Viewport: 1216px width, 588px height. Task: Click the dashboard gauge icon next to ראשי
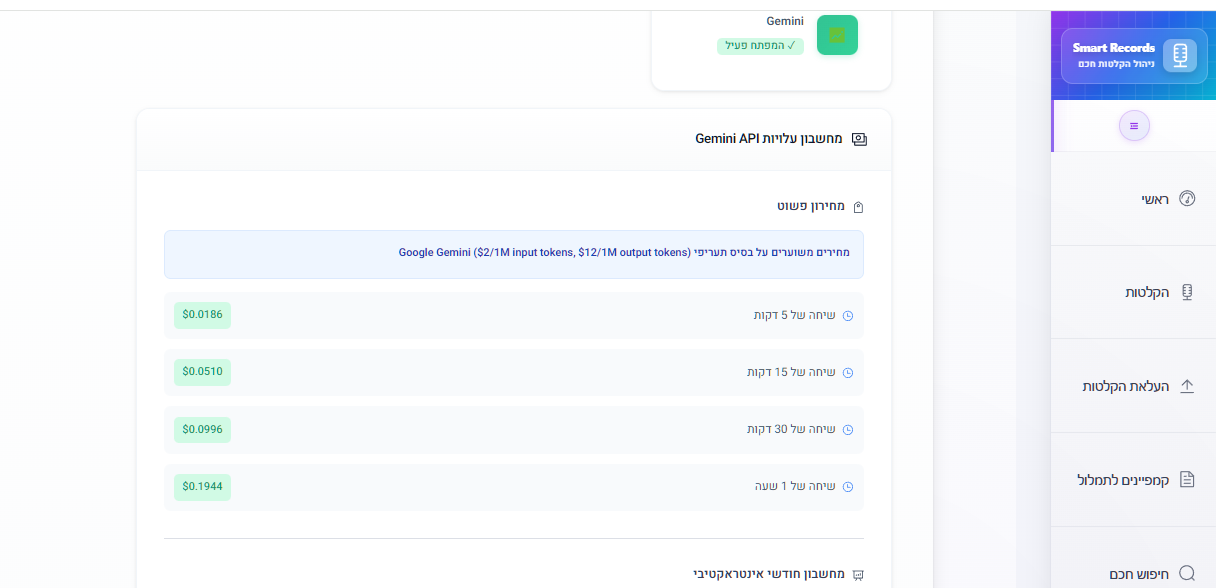point(1187,199)
